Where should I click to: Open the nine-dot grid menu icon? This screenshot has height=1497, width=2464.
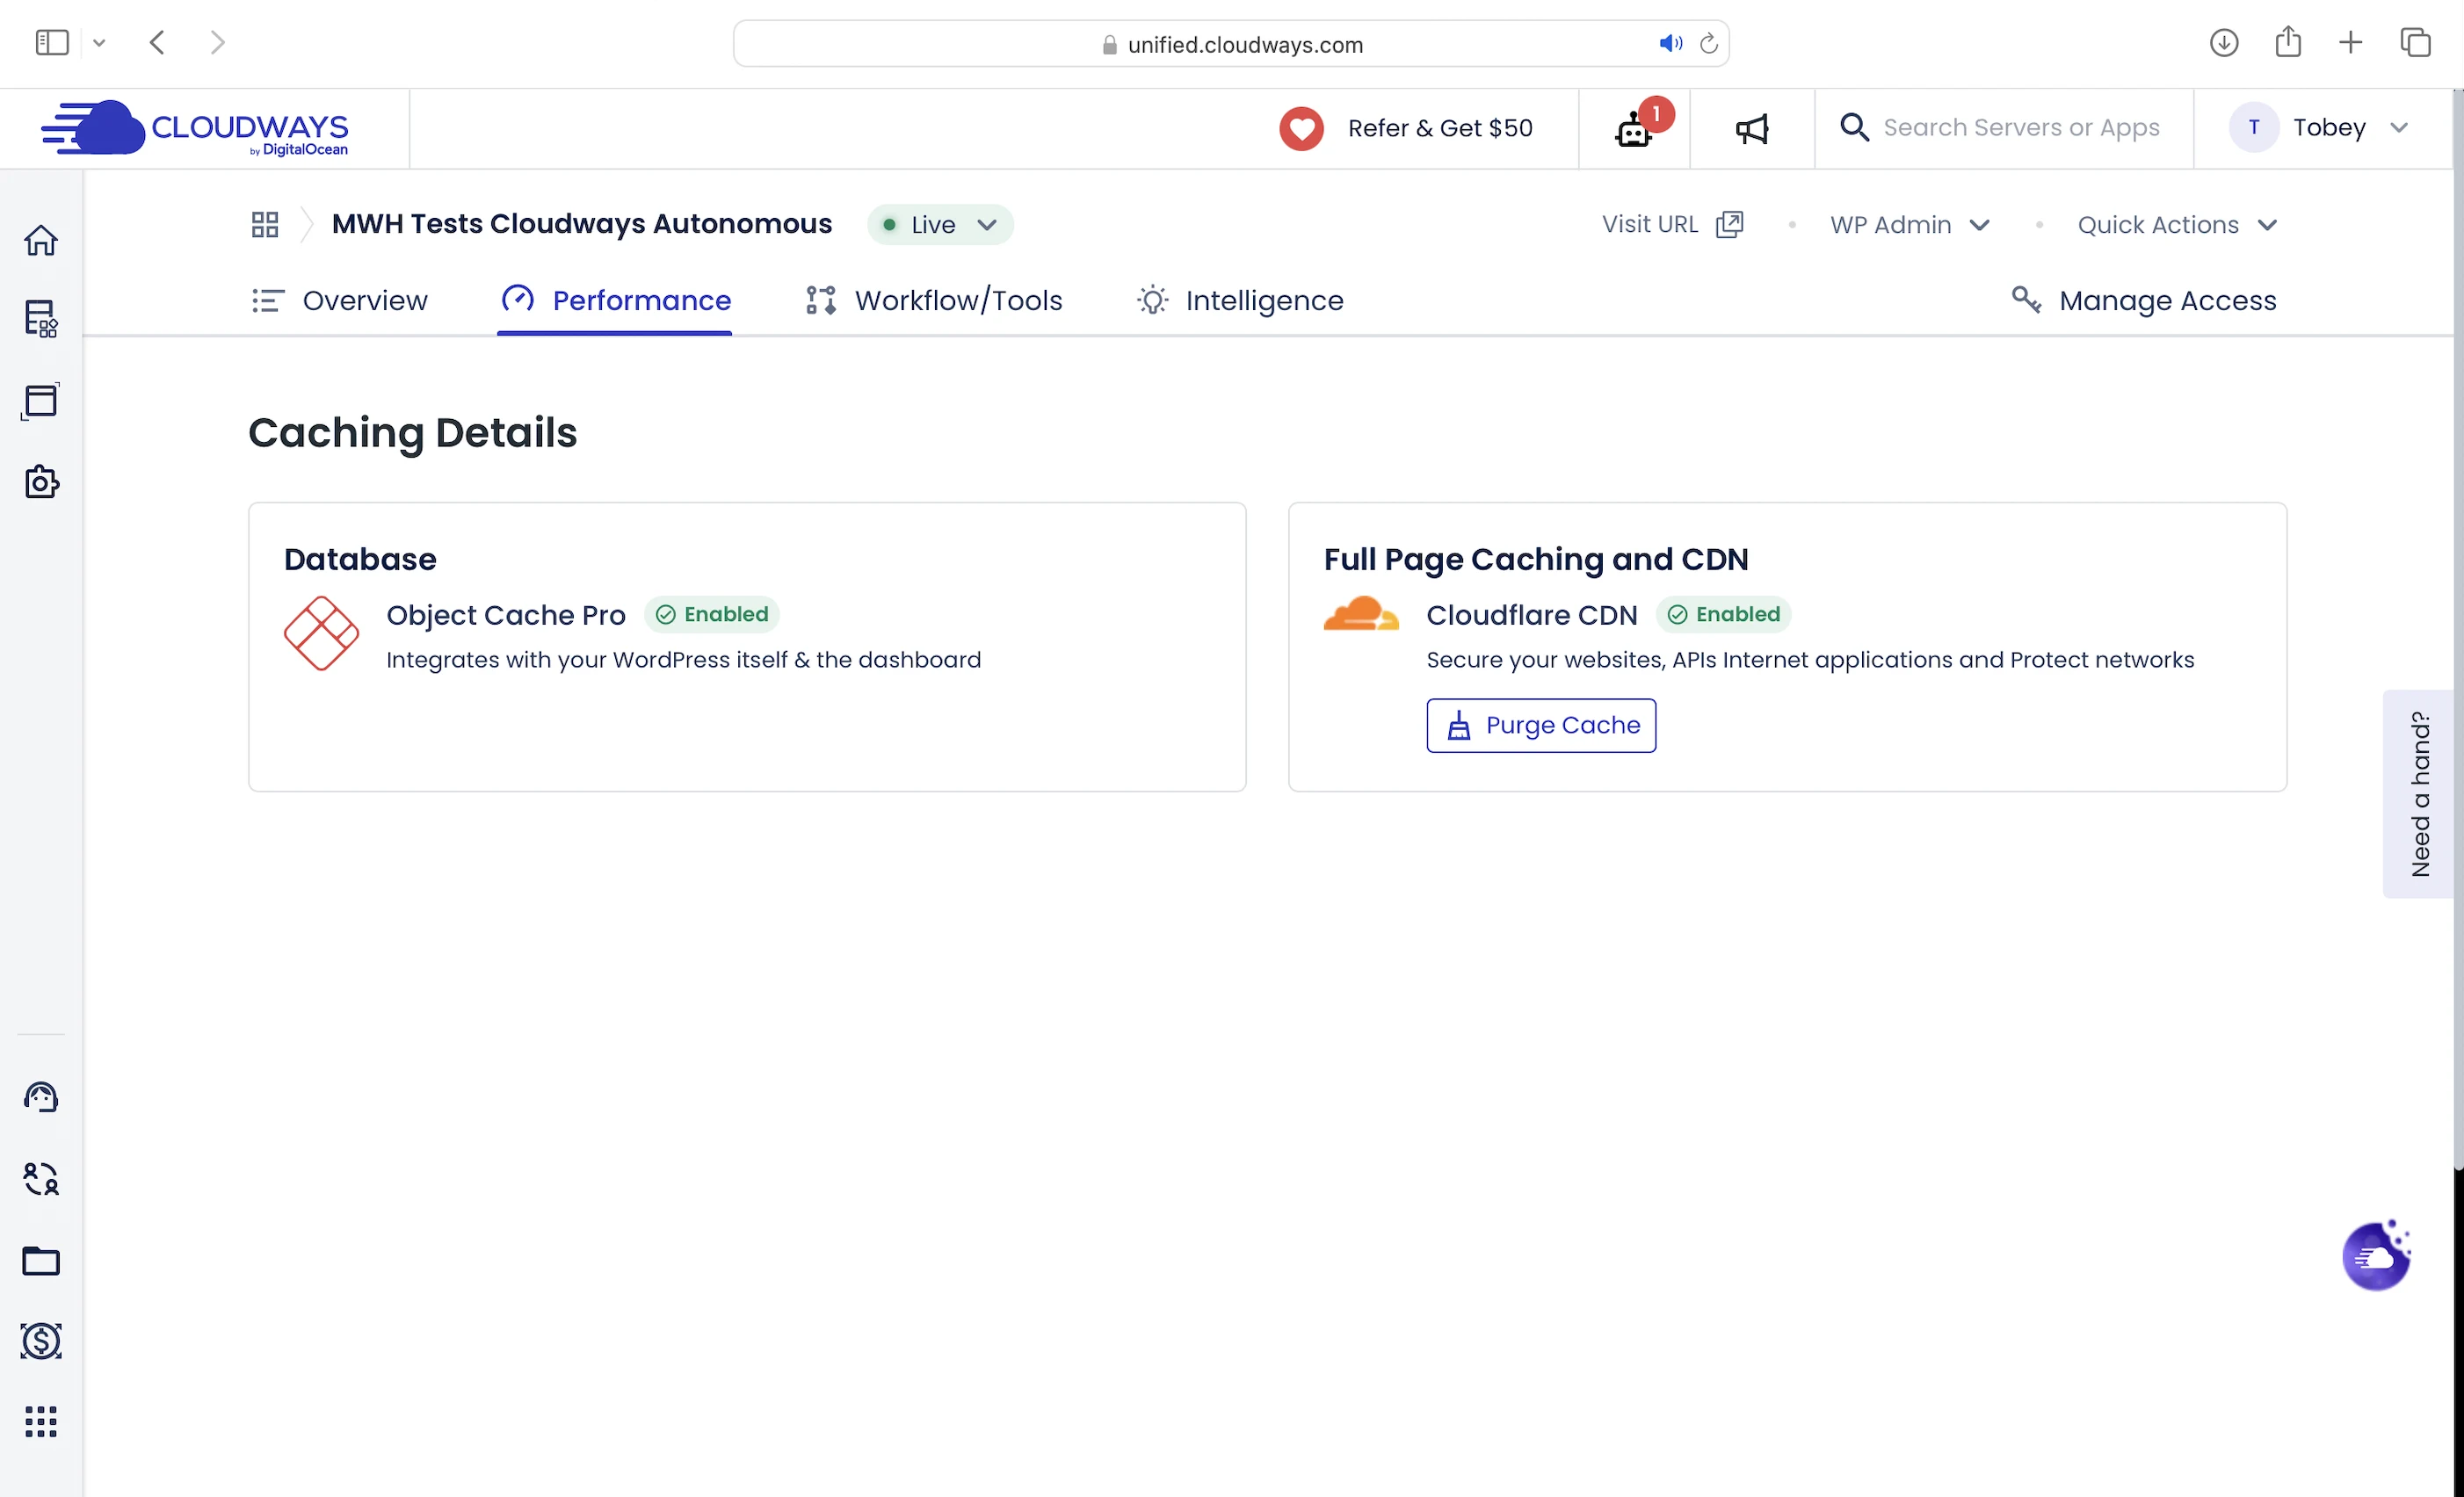coord(41,1421)
